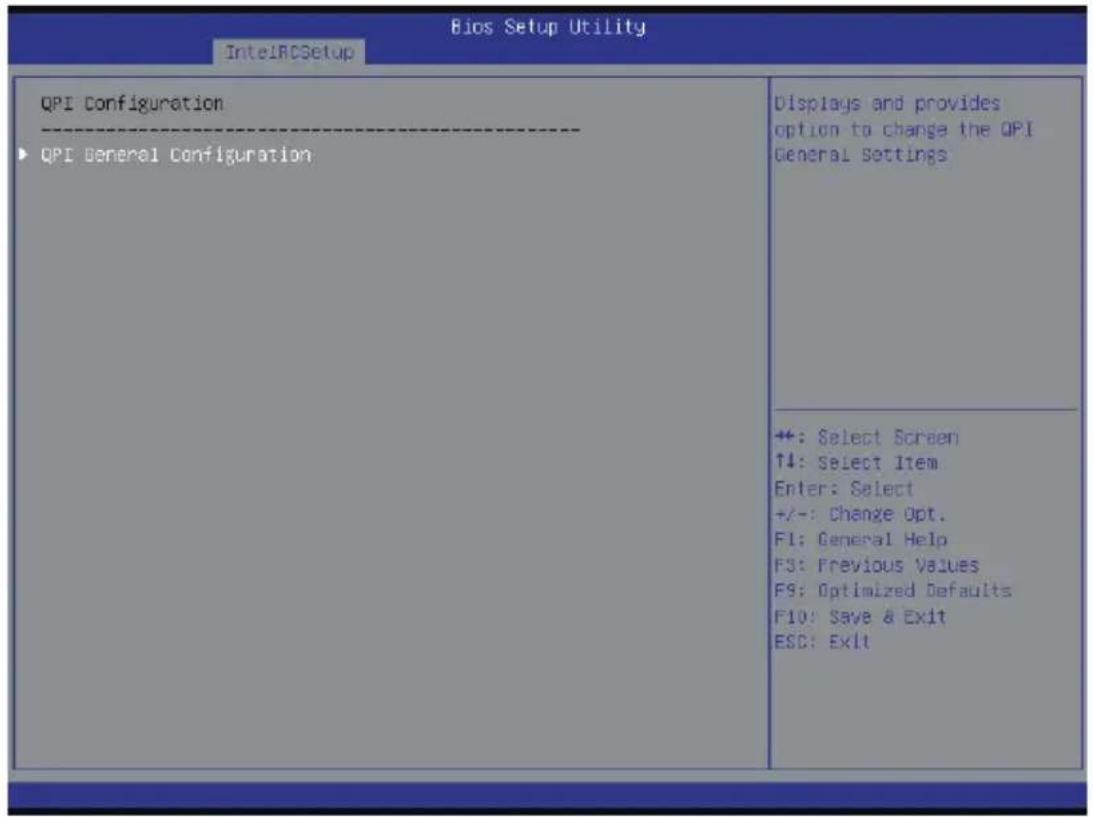Click the help text 'Displays and provides'
The height and width of the screenshot is (817, 1093).
click(x=887, y=104)
